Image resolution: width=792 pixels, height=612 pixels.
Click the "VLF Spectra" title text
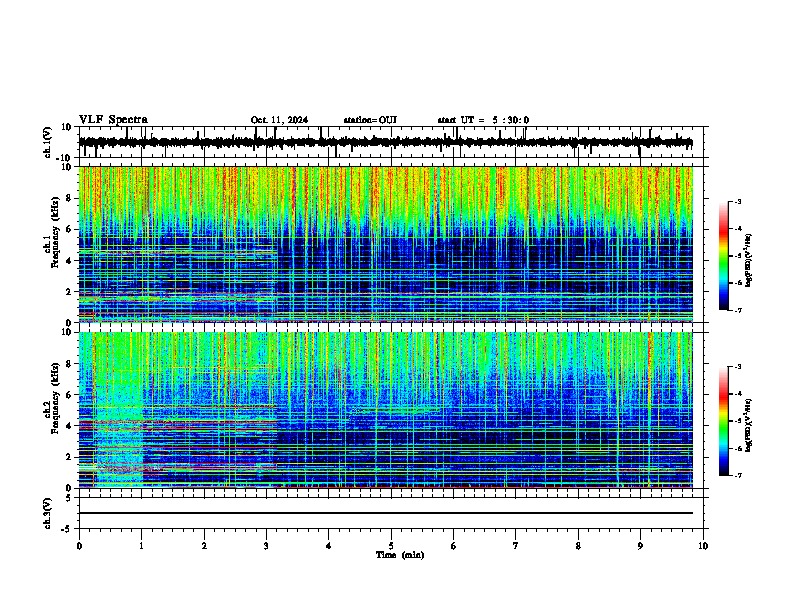tap(113, 120)
